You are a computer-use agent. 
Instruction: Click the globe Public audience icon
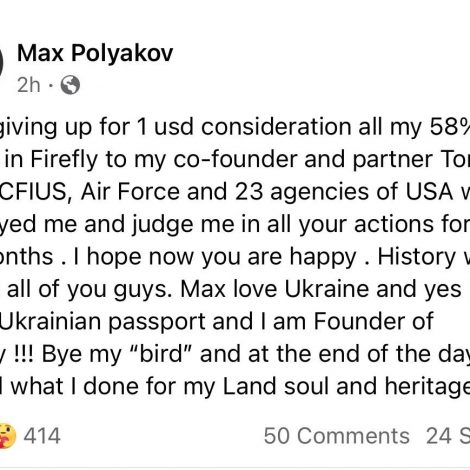[70, 85]
